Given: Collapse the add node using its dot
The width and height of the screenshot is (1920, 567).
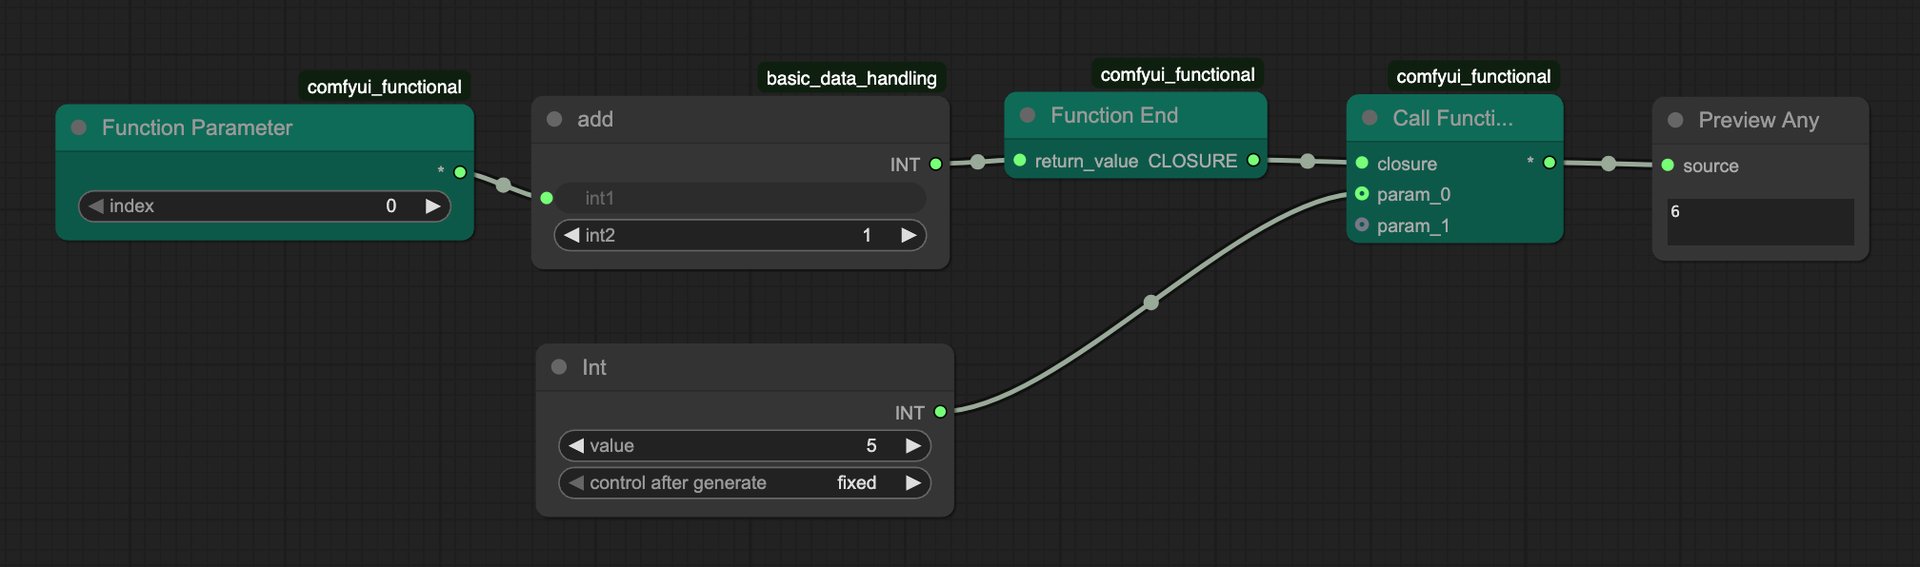Looking at the screenshot, I should pyautogui.click(x=554, y=119).
